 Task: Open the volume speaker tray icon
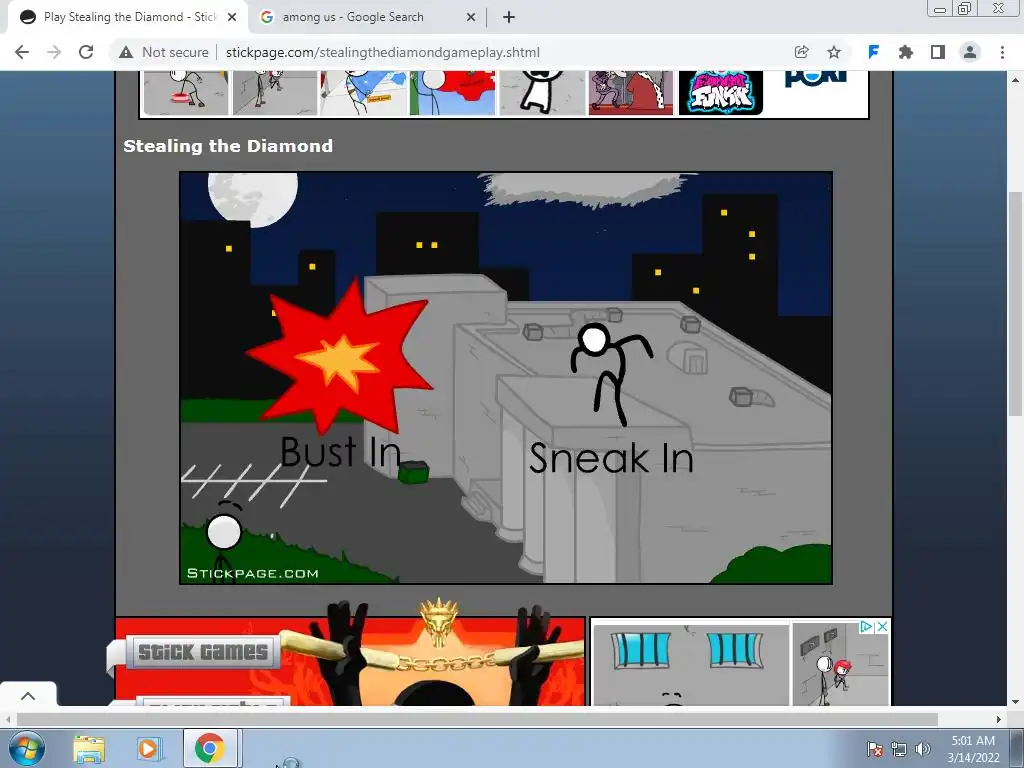922,749
